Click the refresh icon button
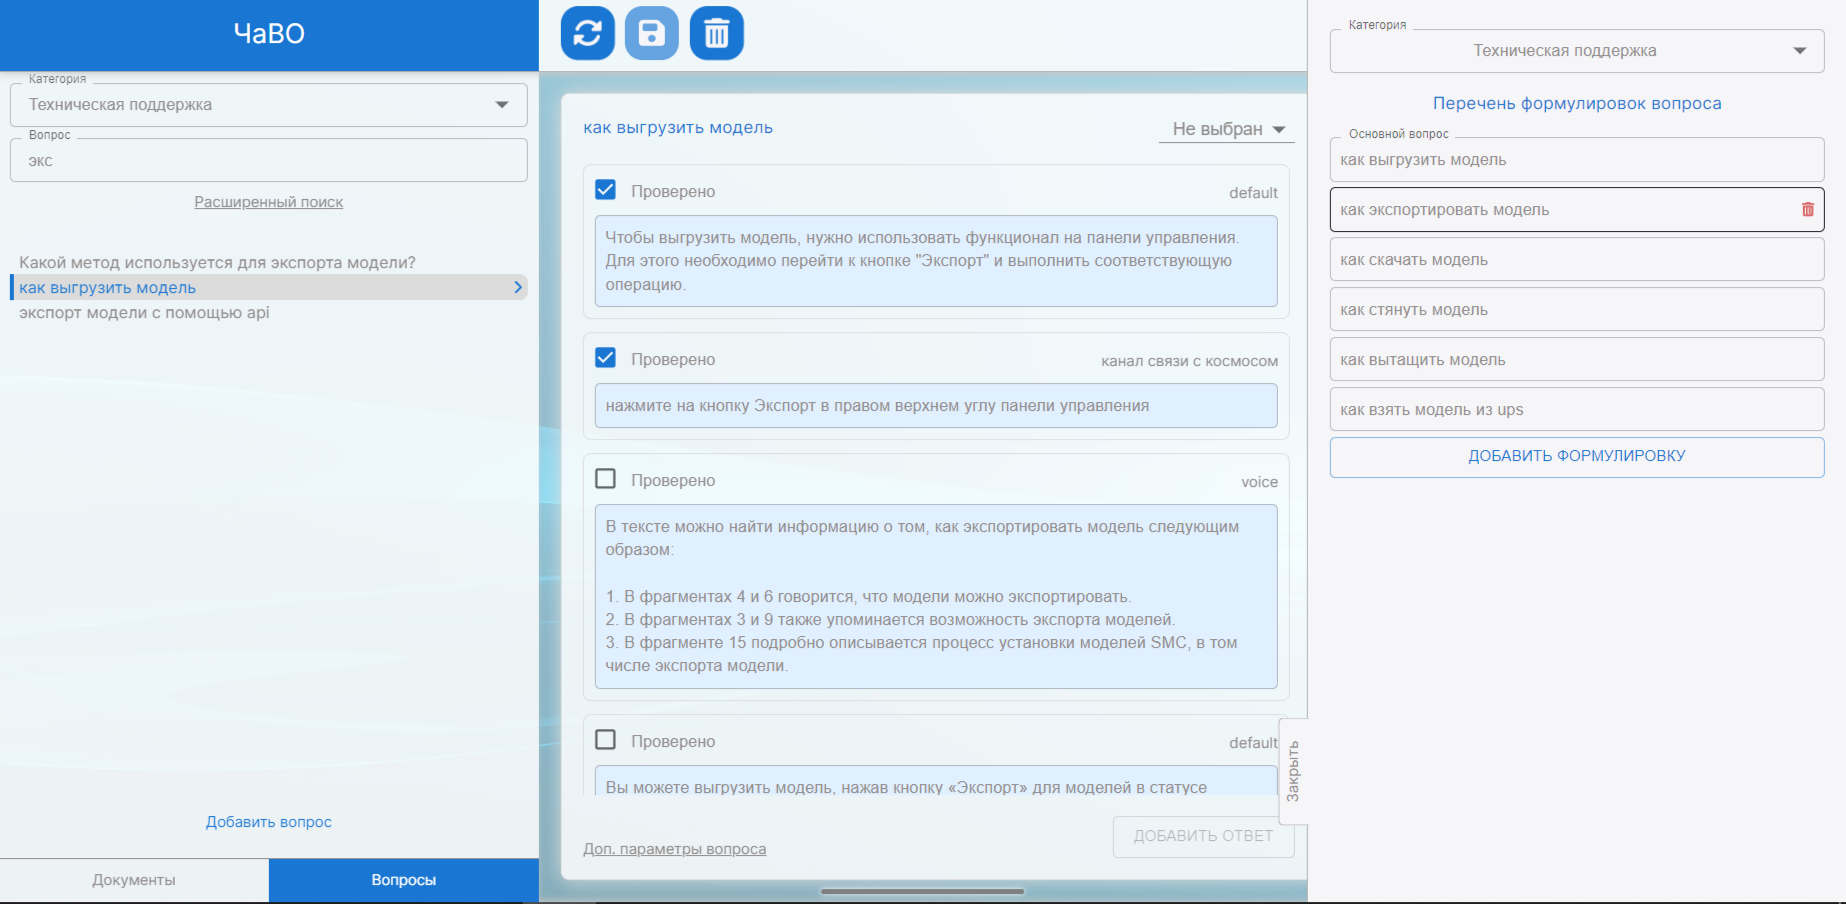Screen dimensions: 1846x904 point(588,34)
